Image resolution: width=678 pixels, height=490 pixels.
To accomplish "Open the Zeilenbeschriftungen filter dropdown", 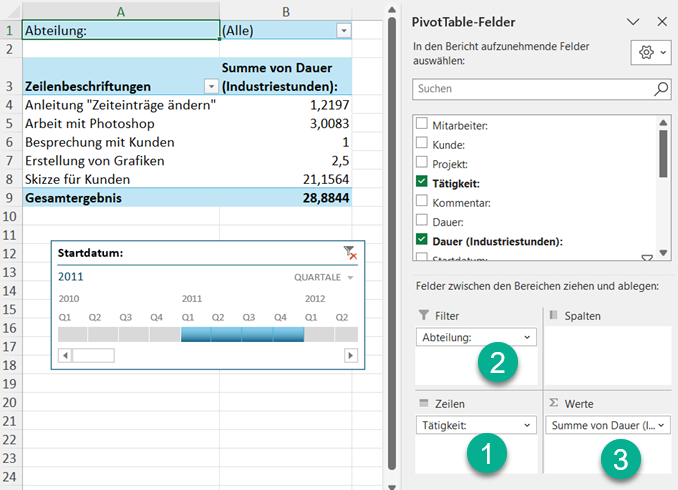I will coord(210,87).
